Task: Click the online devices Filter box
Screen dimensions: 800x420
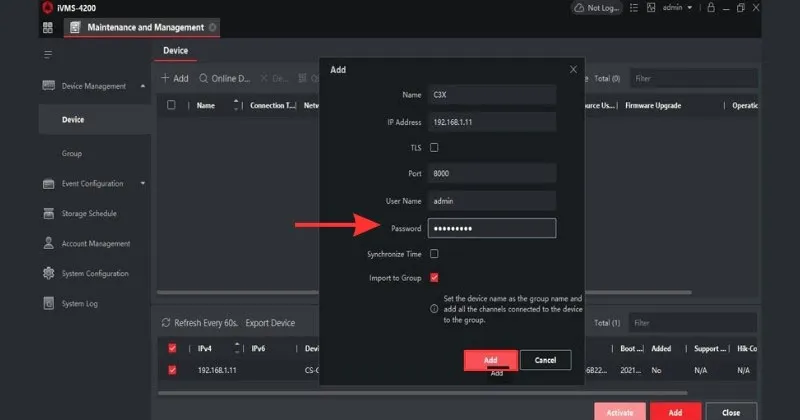Action: 693,323
